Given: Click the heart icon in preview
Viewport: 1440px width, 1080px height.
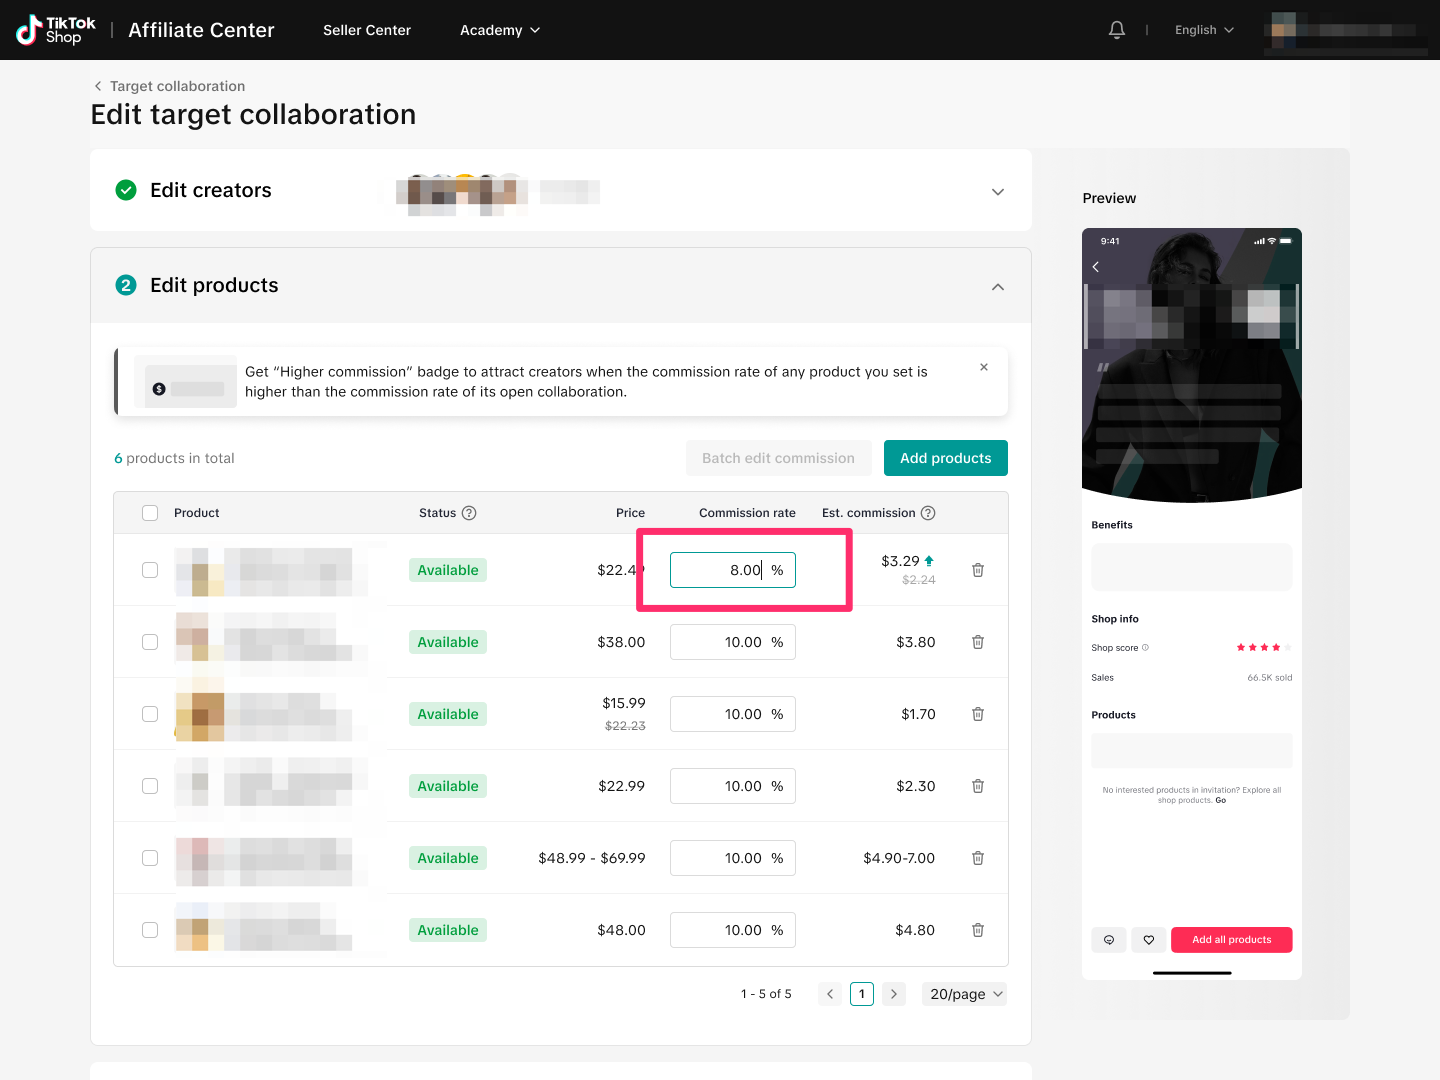Looking at the screenshot, I should pos(1149,940).
